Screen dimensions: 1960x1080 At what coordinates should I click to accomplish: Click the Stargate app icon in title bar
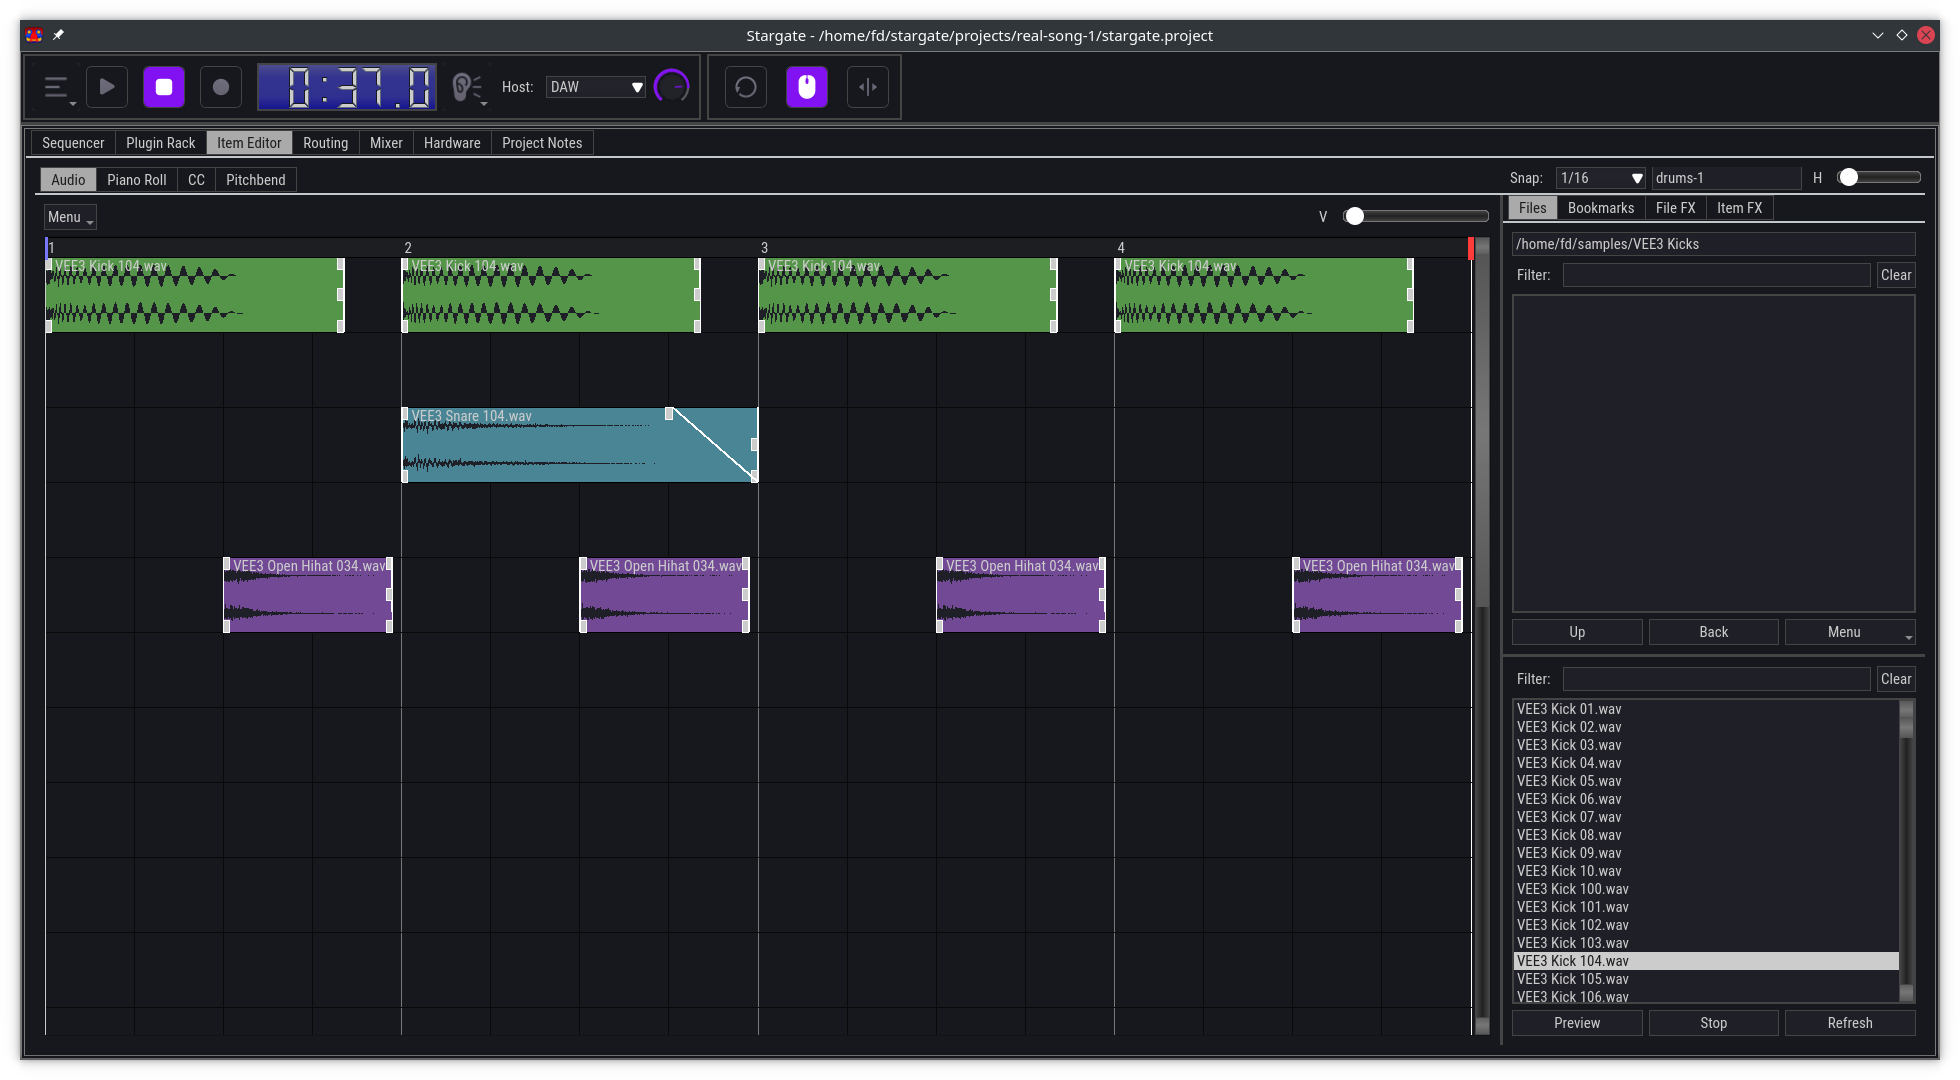(34, 35)
